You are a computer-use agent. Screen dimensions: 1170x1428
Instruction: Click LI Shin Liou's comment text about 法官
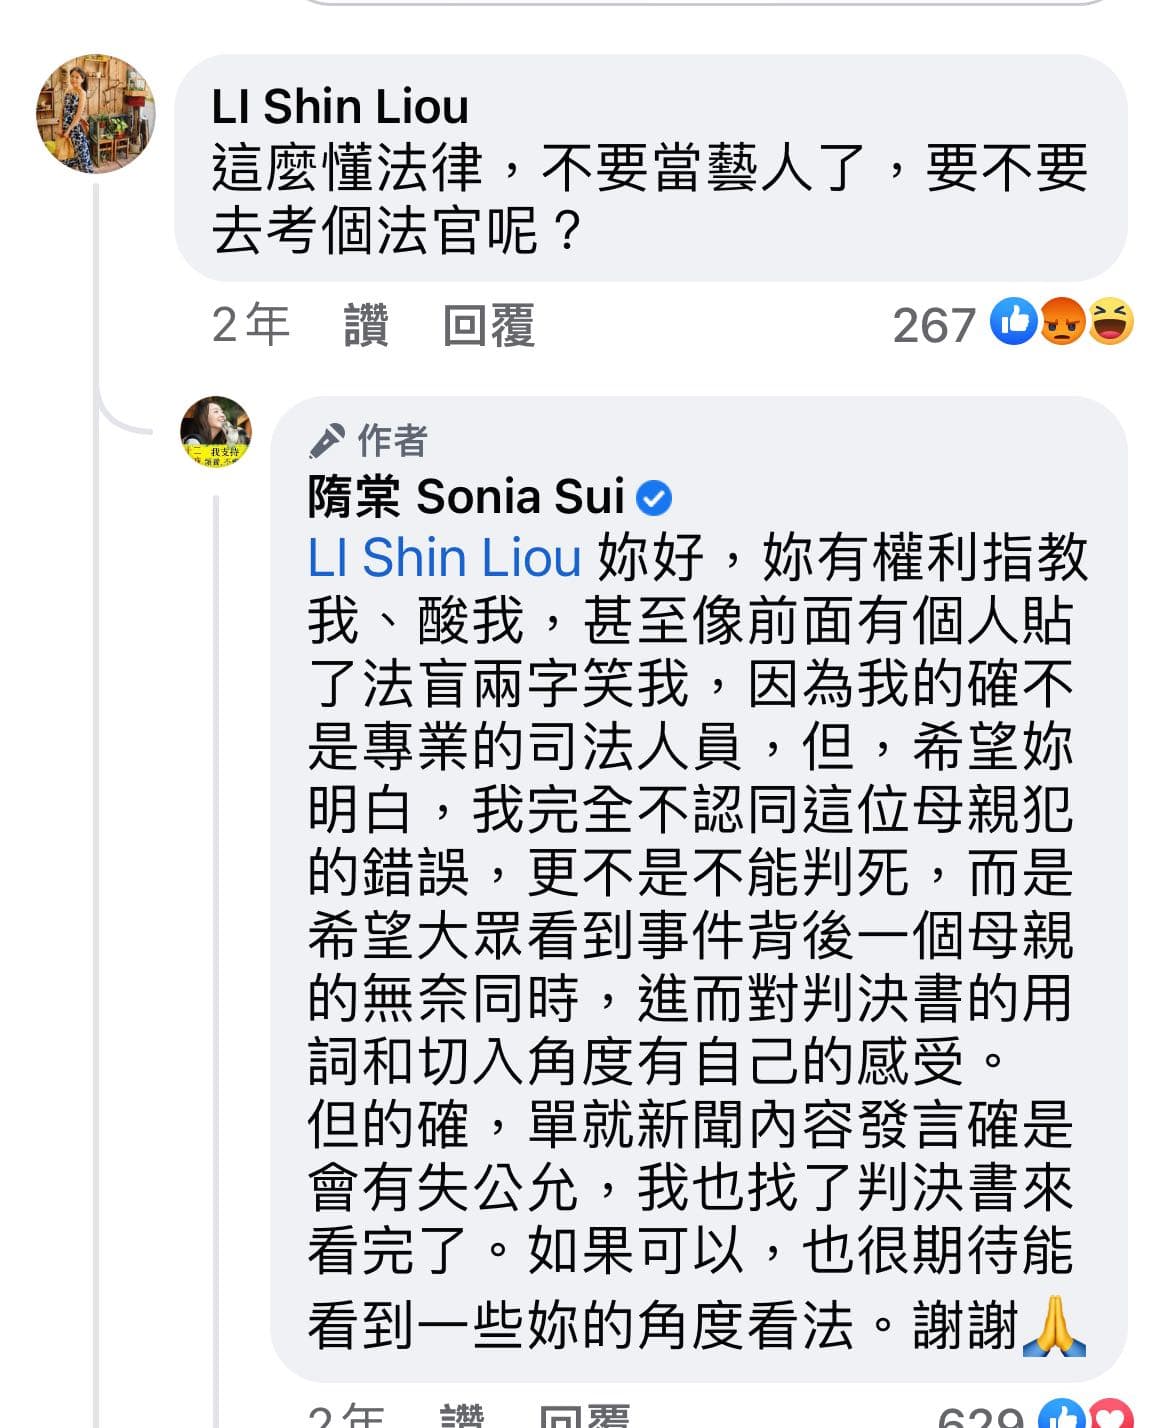coord(648,198)
